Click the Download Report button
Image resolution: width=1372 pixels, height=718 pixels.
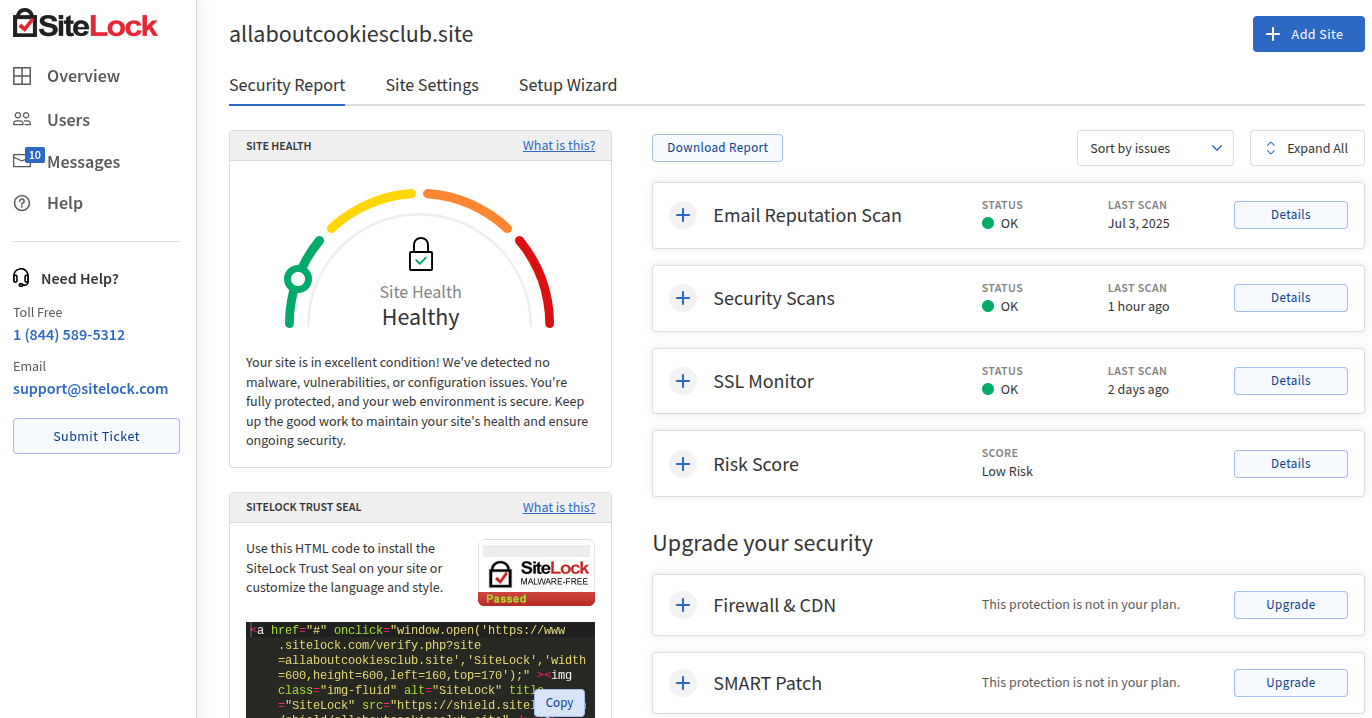tap(717, 148)
